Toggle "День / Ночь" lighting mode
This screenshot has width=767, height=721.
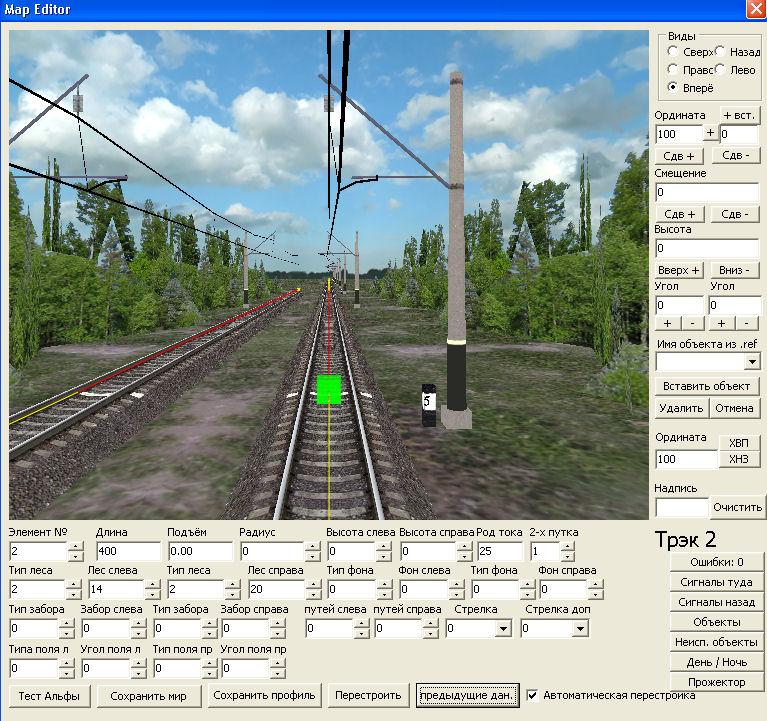716,662
